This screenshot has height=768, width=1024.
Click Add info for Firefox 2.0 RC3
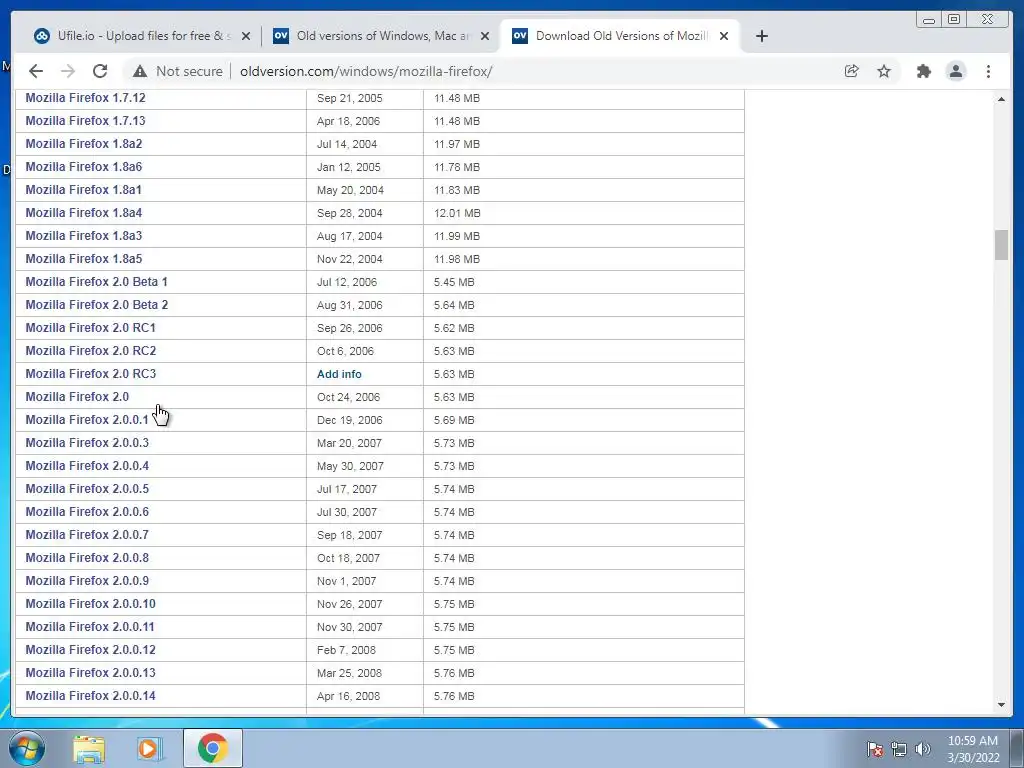[x=339, y=374]
